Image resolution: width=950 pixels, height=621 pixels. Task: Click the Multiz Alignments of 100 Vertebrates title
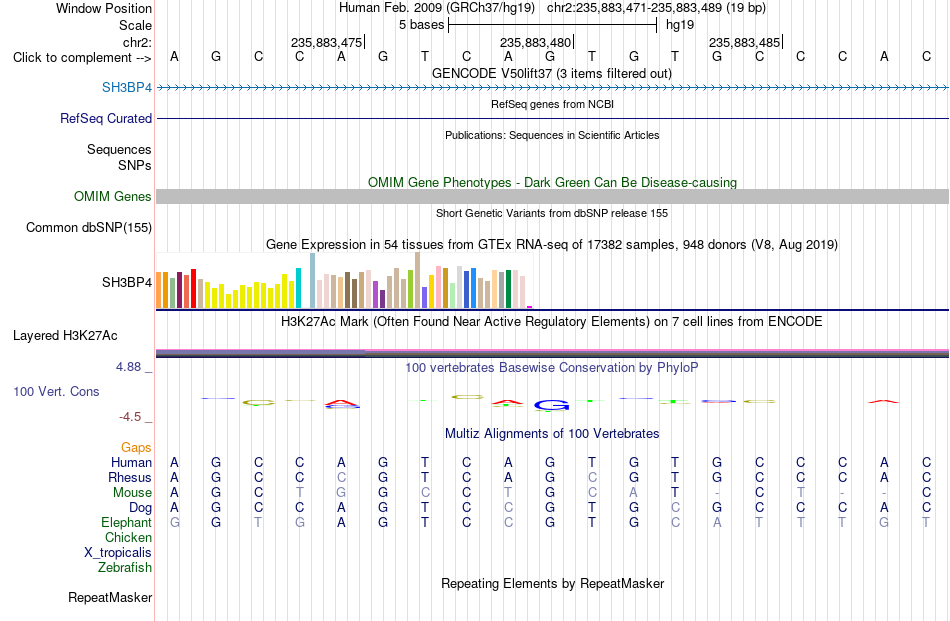pyautogui.click(x=552, y=433)
